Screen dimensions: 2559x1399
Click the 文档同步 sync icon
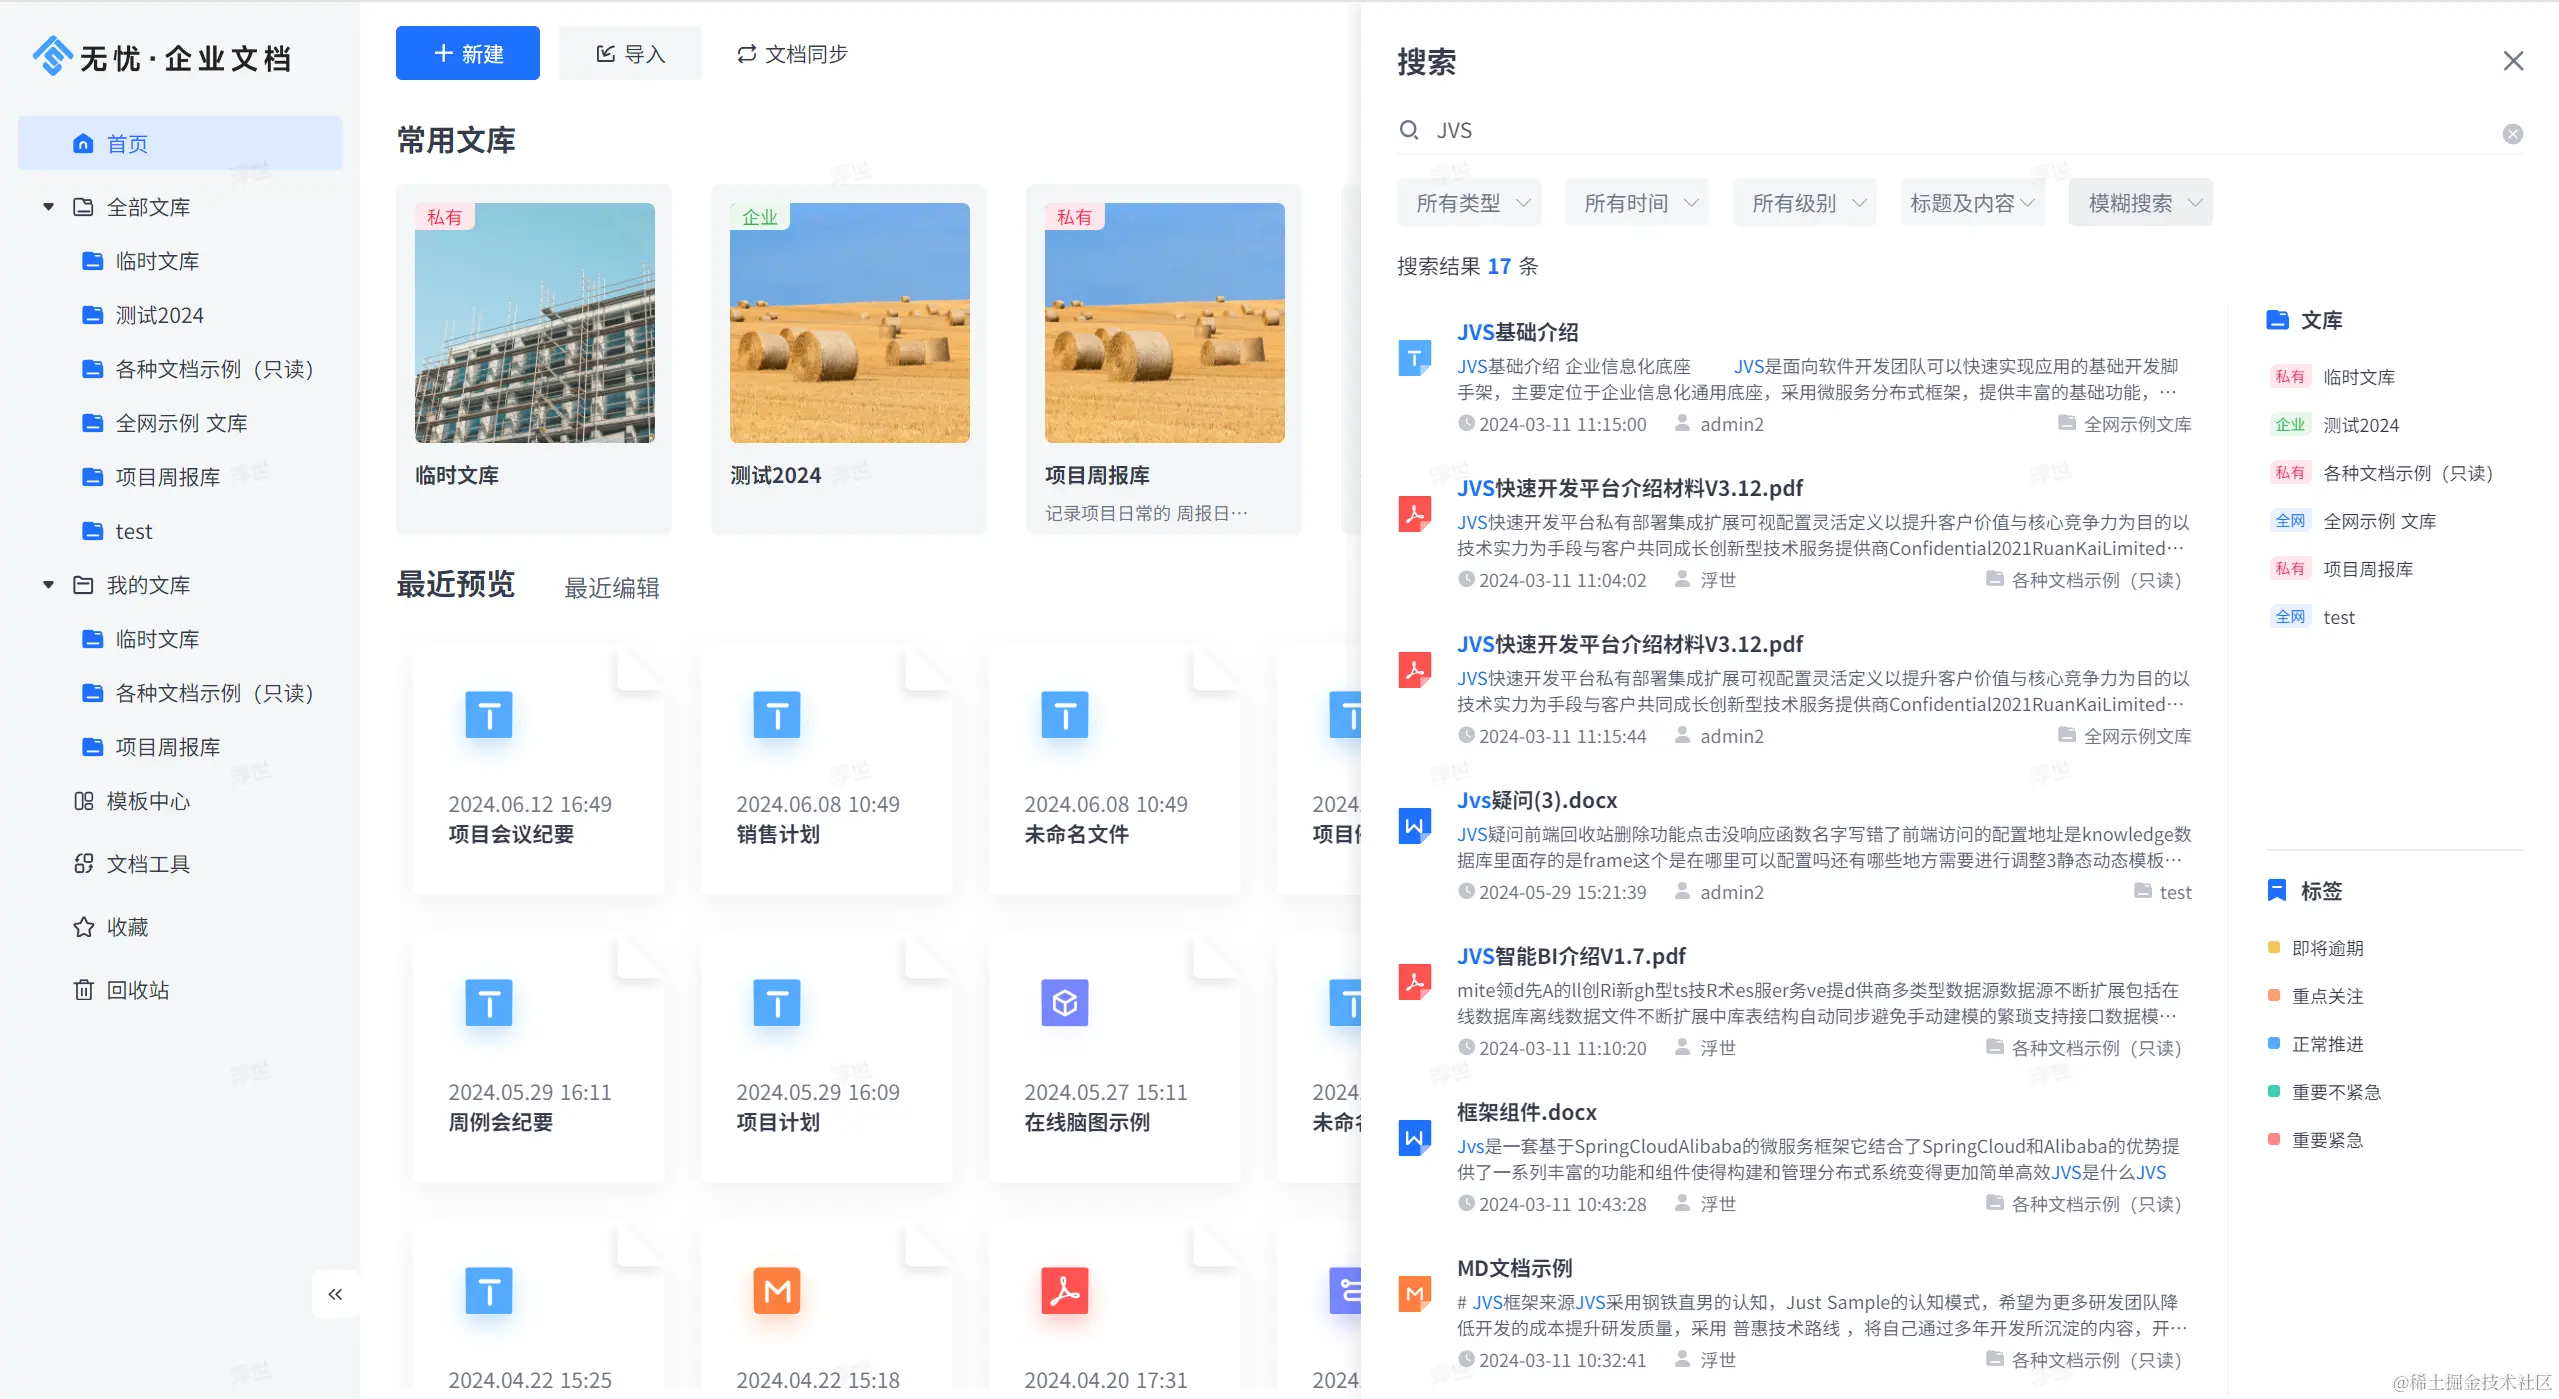click(746, 54)
